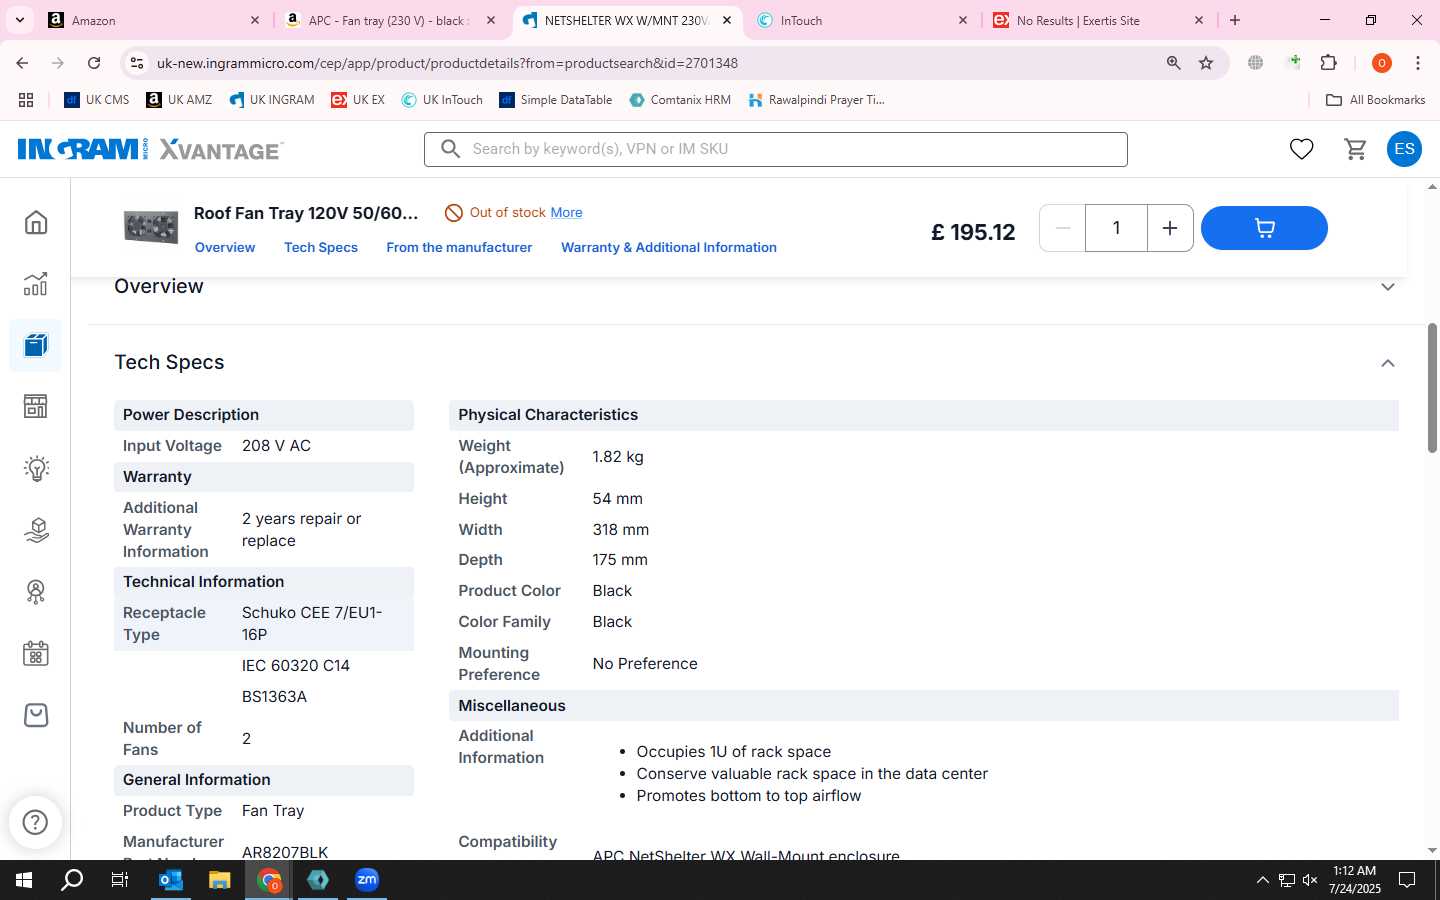Add product to cart with blue cart button
The image size is (1440, 900).
(x=1264, y=228)
